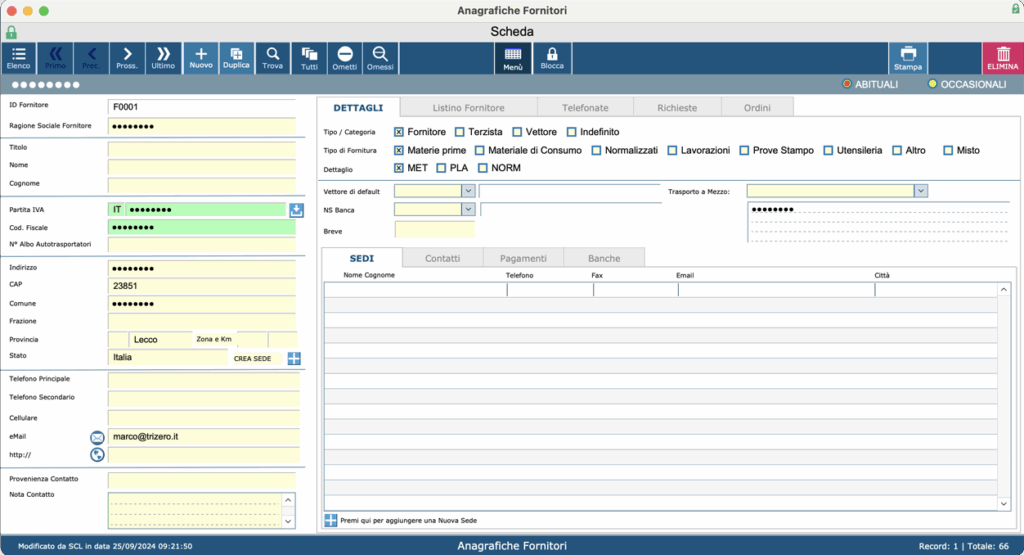Uncheck the Materie prime checkbox
1024x555 pixels.
point(399,150)
